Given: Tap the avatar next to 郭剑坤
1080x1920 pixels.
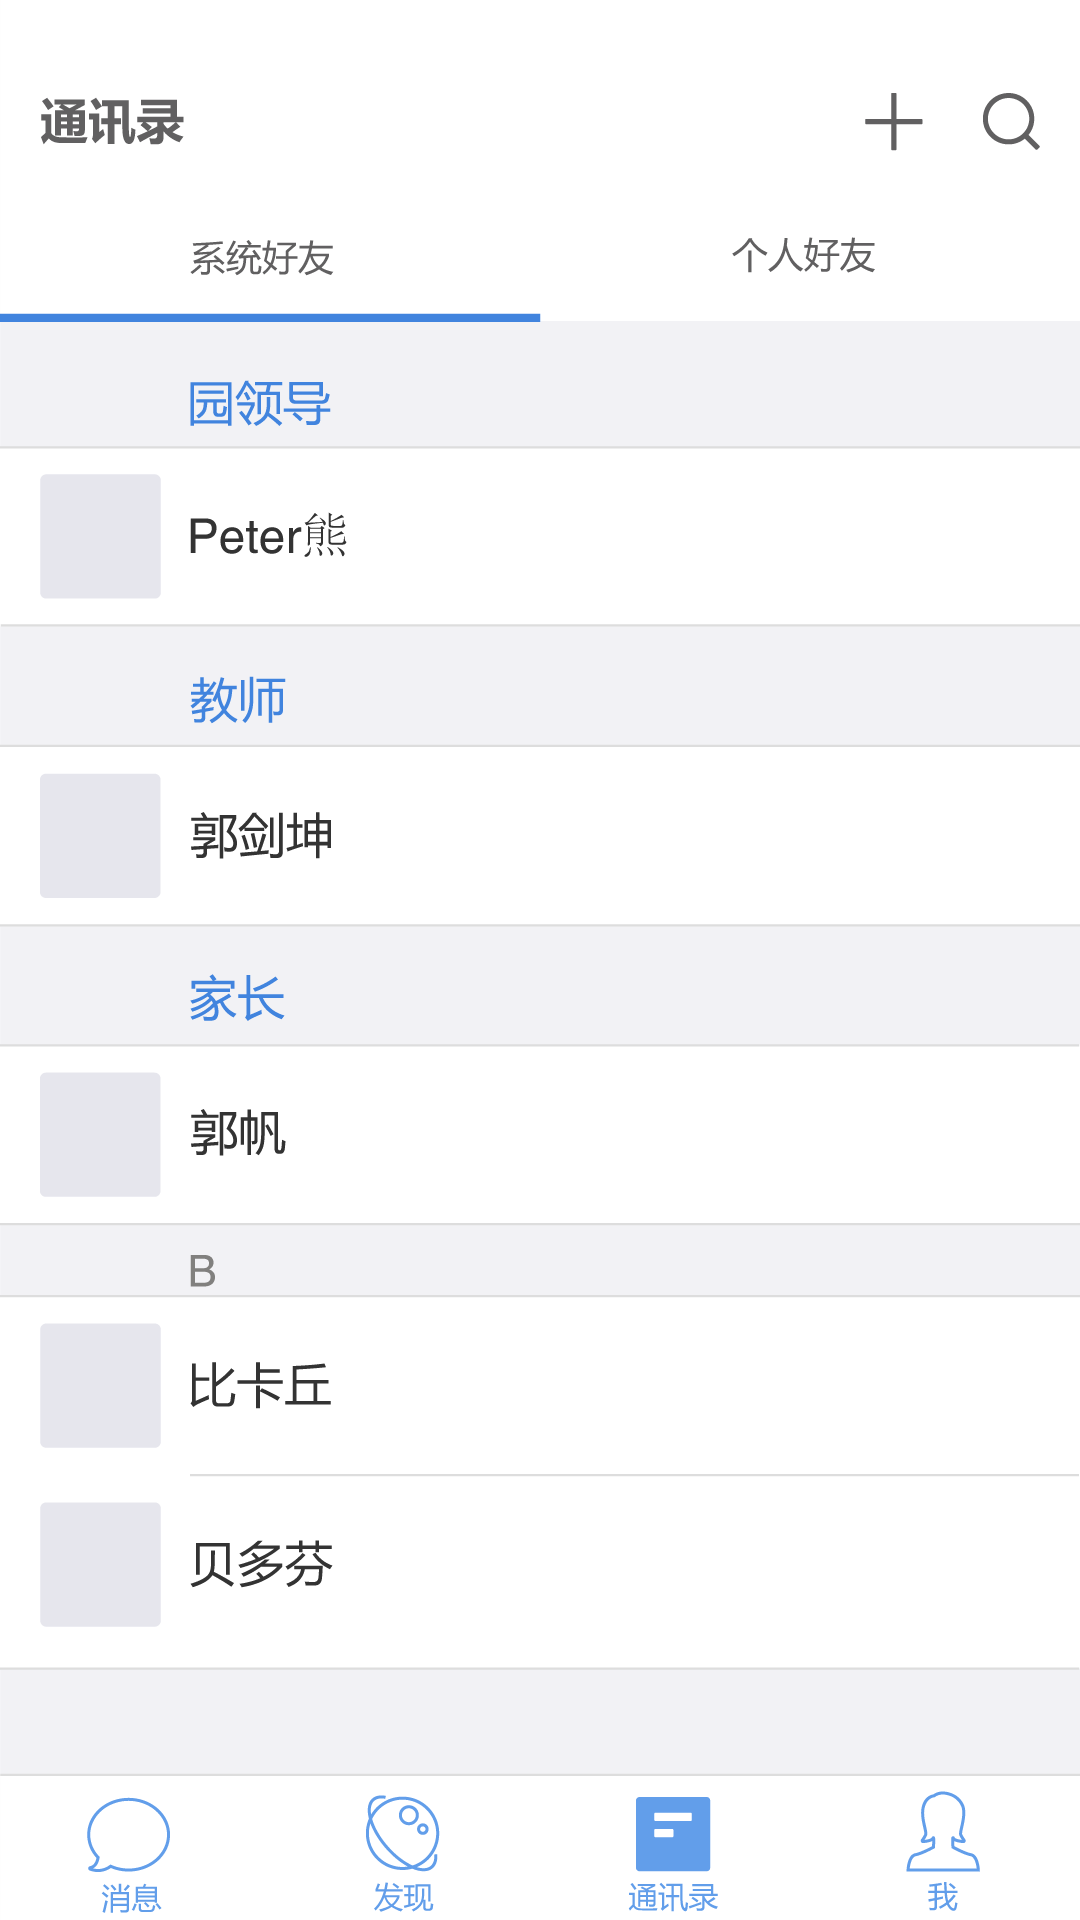Looking at the screenshot, I should click(x=100, y=835).
